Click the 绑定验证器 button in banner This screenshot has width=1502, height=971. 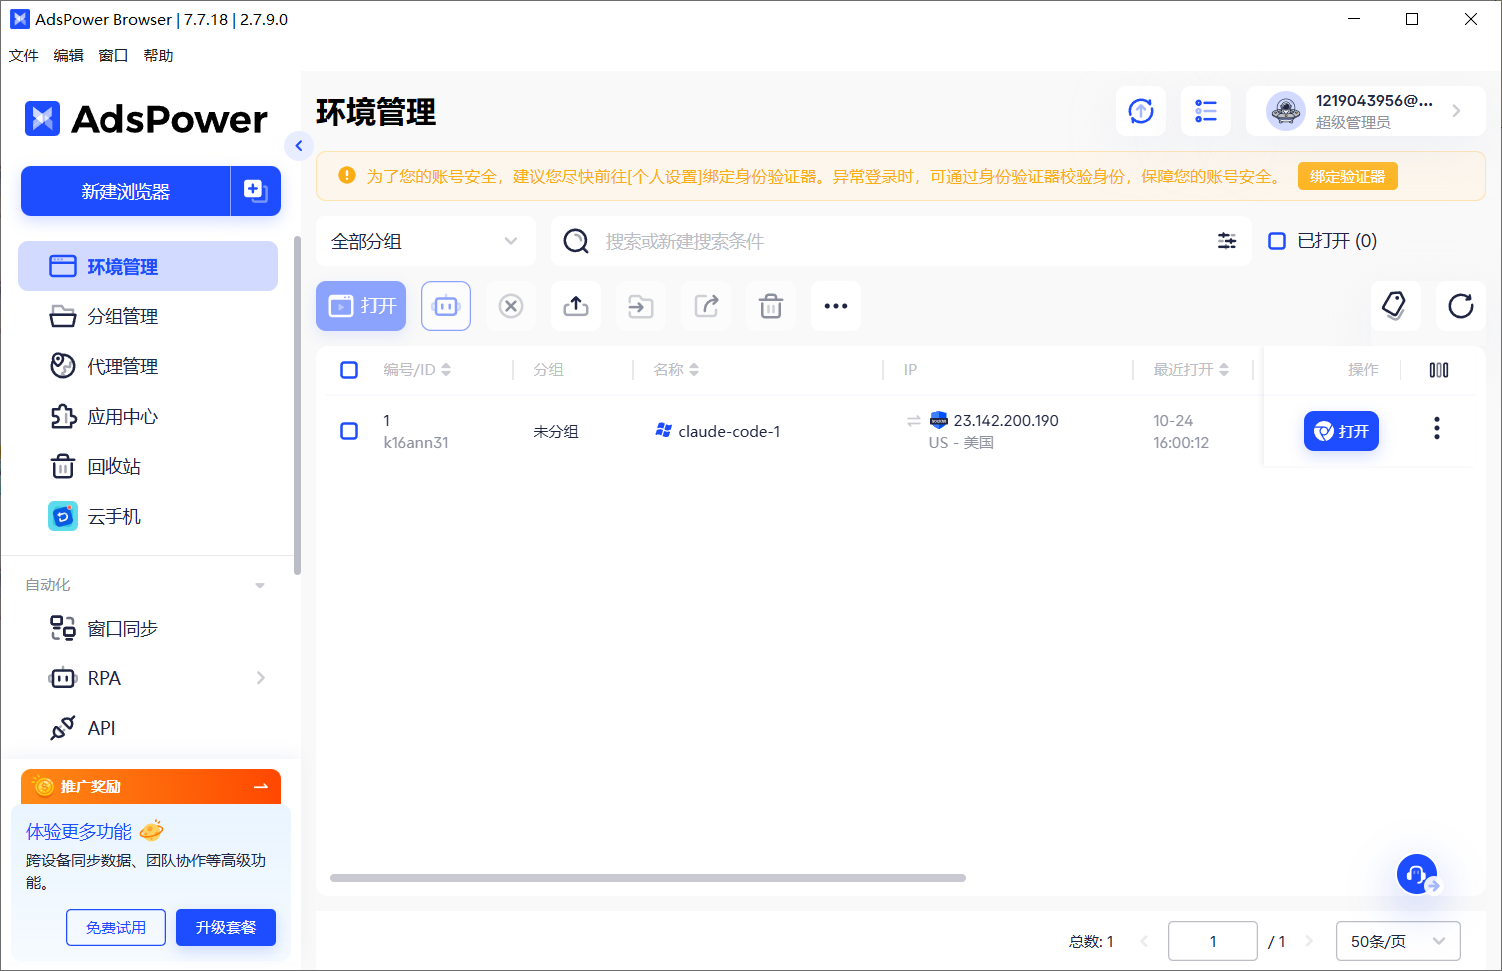(x=1347, y=176)
